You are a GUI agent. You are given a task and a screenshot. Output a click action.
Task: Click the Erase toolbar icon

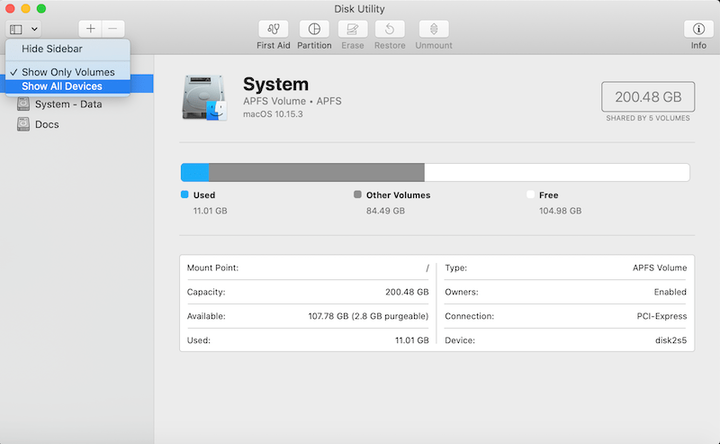click(352, 29)
